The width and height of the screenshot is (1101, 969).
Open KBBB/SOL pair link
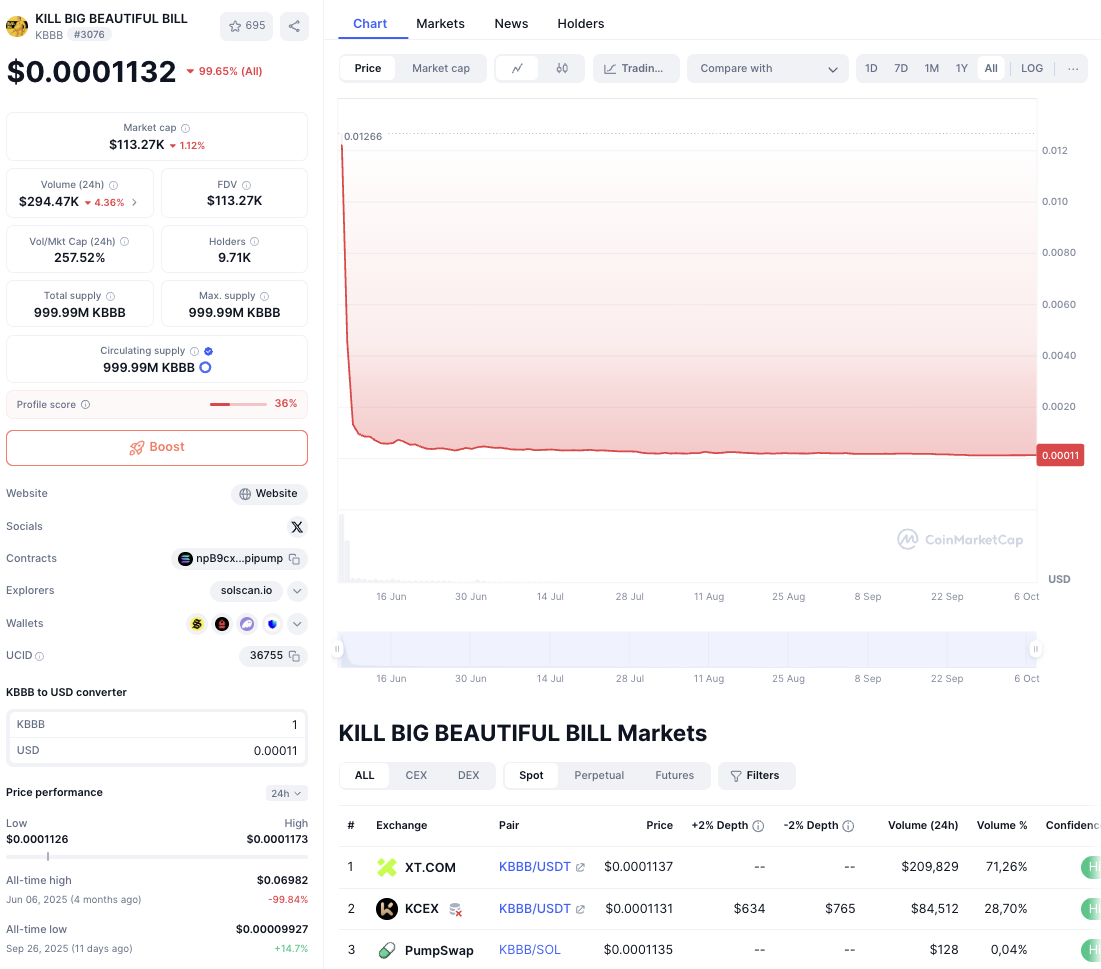[x=529, y=951]
